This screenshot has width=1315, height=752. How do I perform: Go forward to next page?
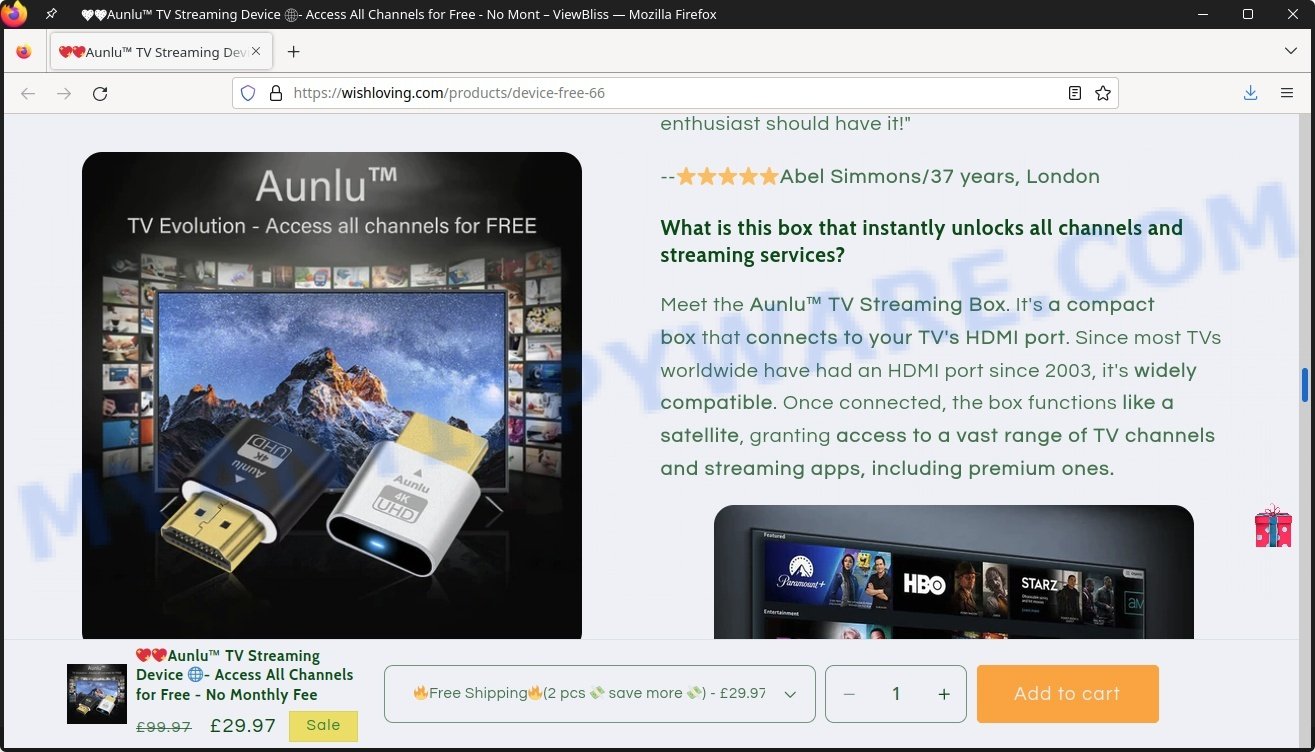[x=64, y=93]
